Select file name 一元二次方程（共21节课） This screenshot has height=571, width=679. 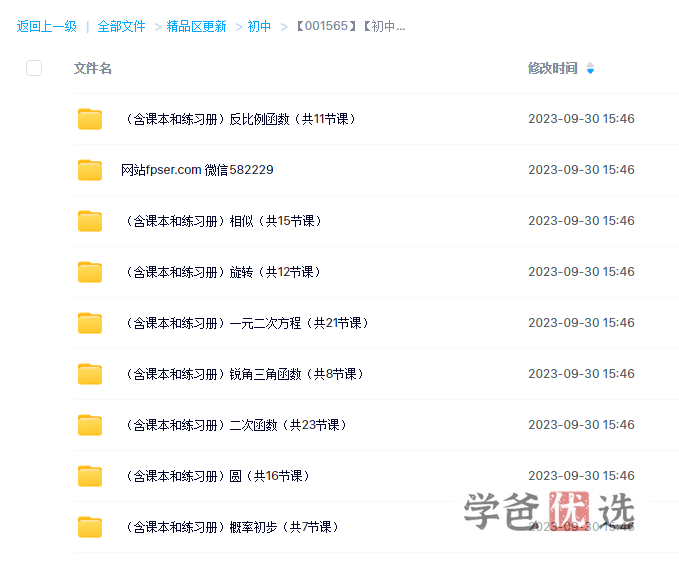tap(247, 323)
